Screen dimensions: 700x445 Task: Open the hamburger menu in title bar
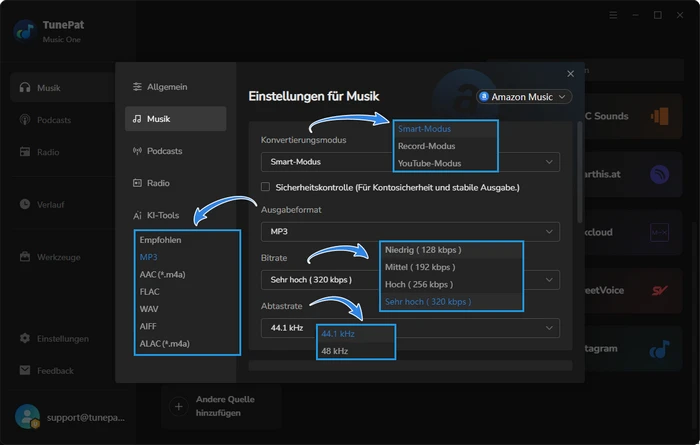click(613, 15)
